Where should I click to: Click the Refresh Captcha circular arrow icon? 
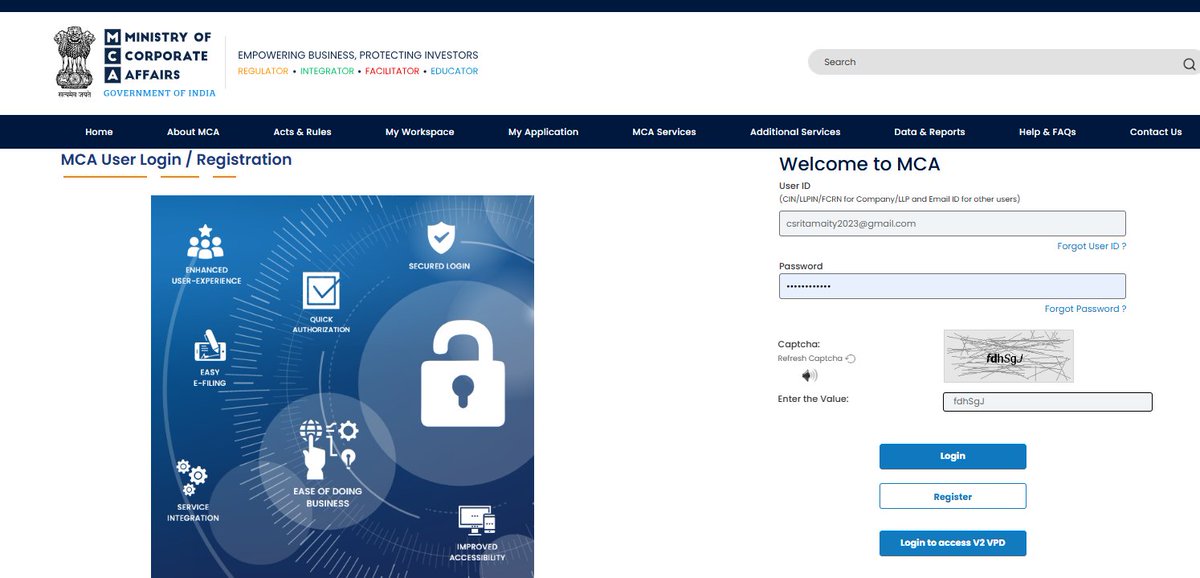pyautogui.click(x=851, y=359)
